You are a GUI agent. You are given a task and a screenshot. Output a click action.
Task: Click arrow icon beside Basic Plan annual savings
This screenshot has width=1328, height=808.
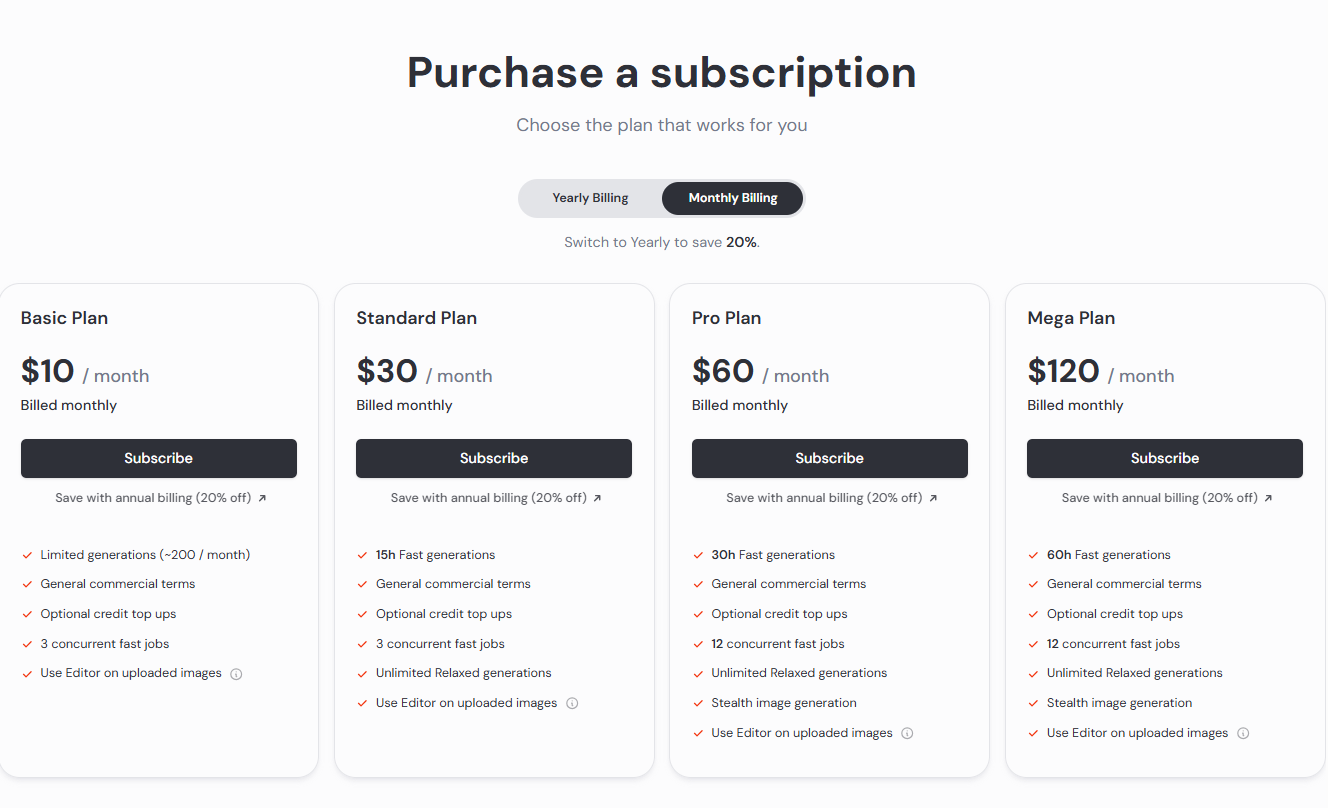[262, 498]
